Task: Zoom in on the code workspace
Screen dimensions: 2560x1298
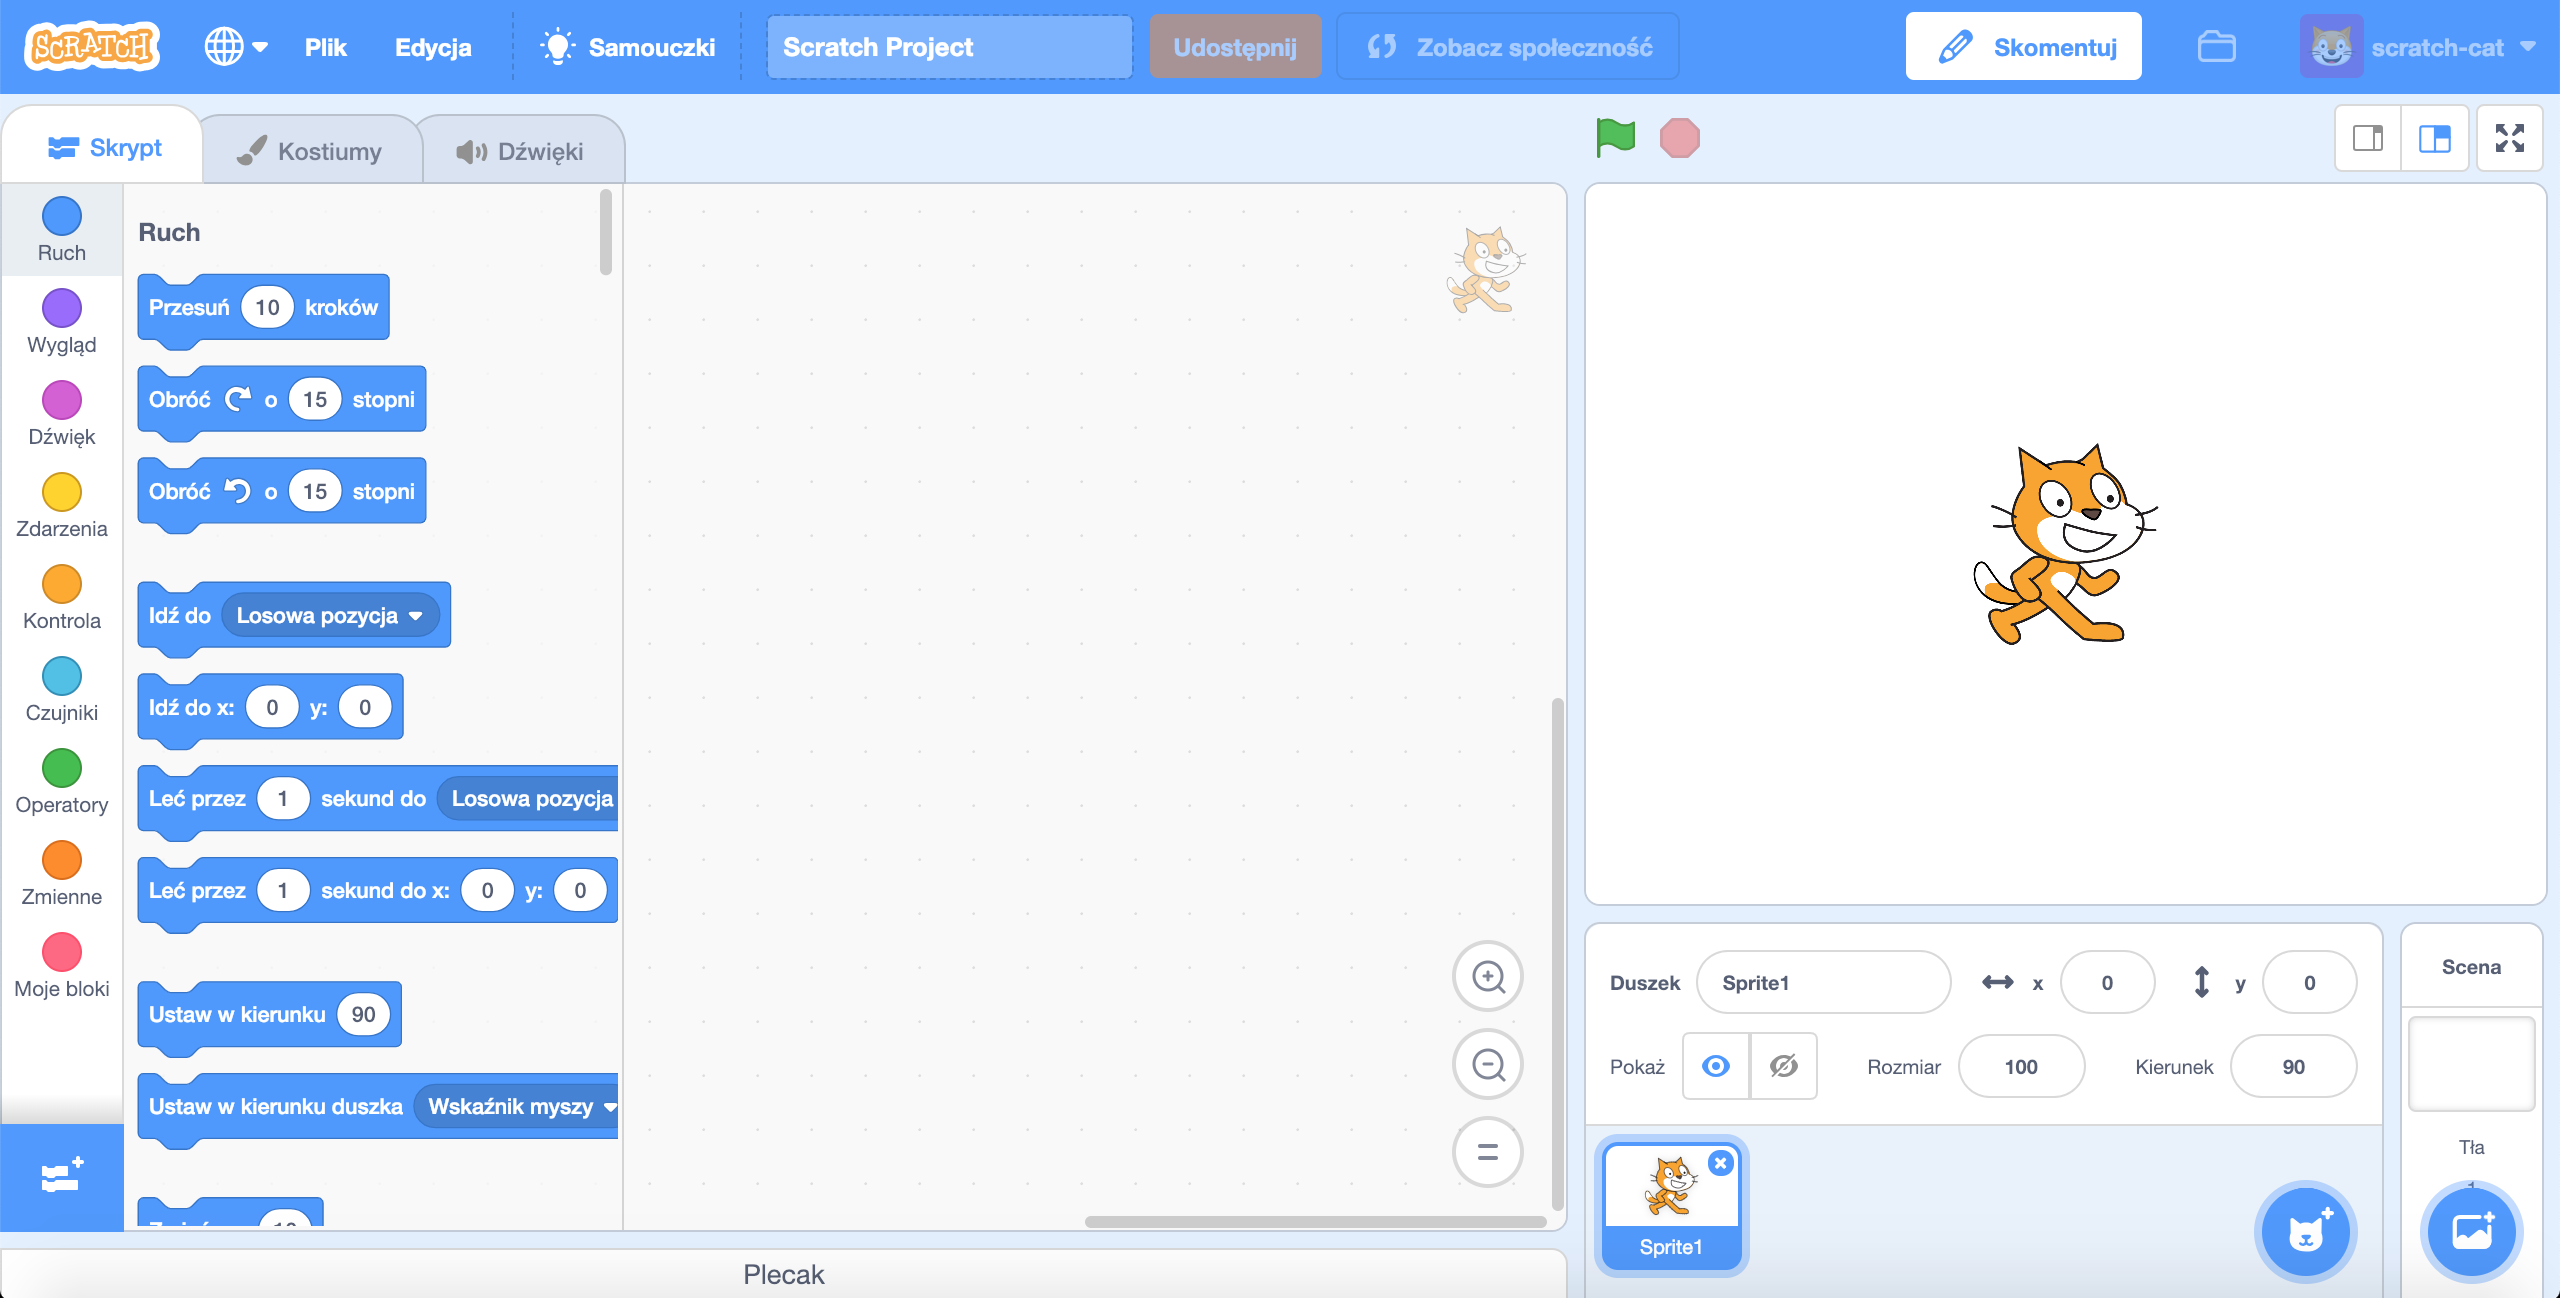Action: coord(1487,976)
